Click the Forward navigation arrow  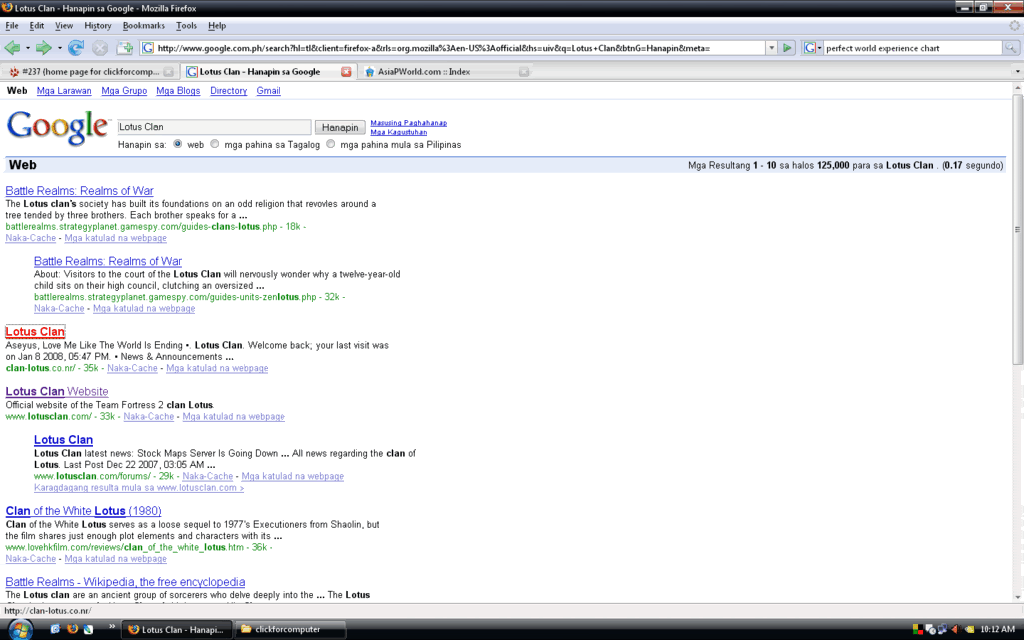43,48
